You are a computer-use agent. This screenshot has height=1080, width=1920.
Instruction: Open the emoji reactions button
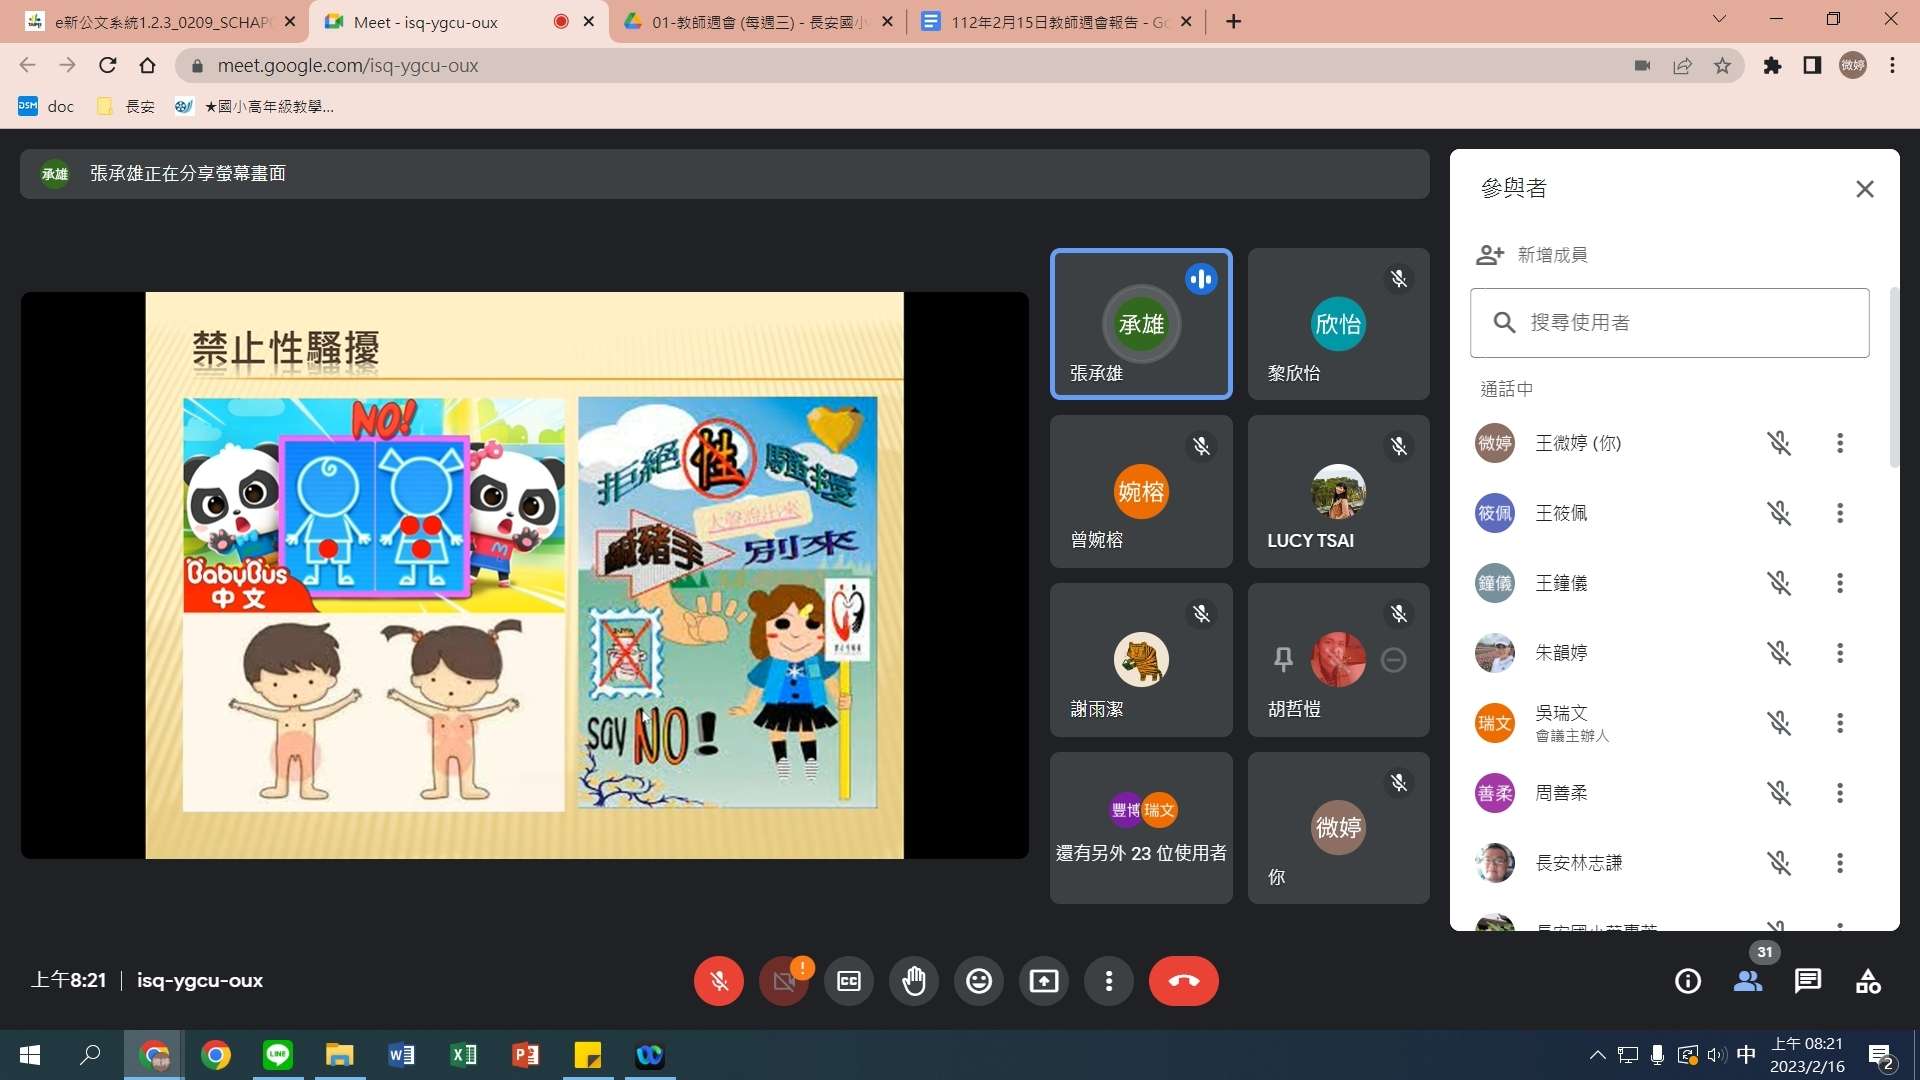coord(978,981)
